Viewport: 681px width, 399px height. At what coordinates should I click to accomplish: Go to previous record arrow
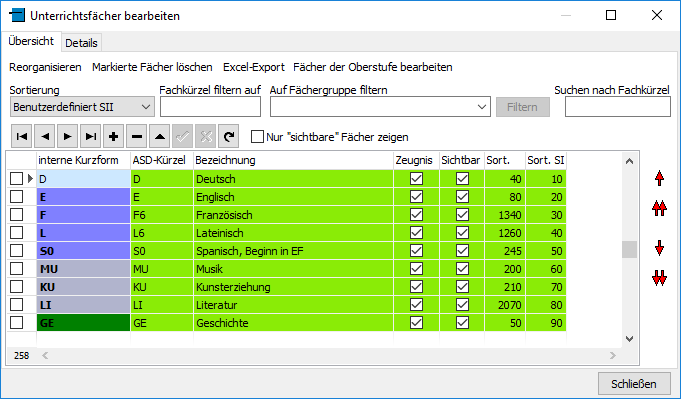[44, 137]
